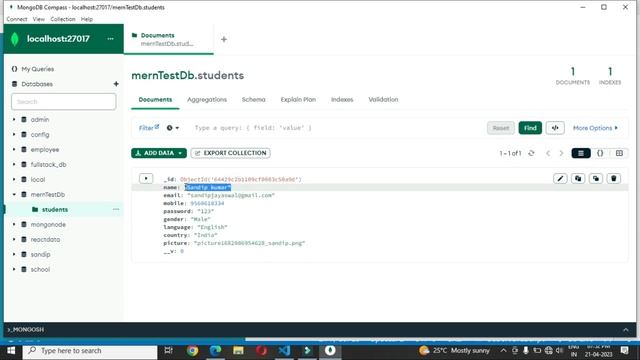Open the Filter documentation link
Image resolution: width=640 pixels, height=360 pixels.
[x=149, y=128]
